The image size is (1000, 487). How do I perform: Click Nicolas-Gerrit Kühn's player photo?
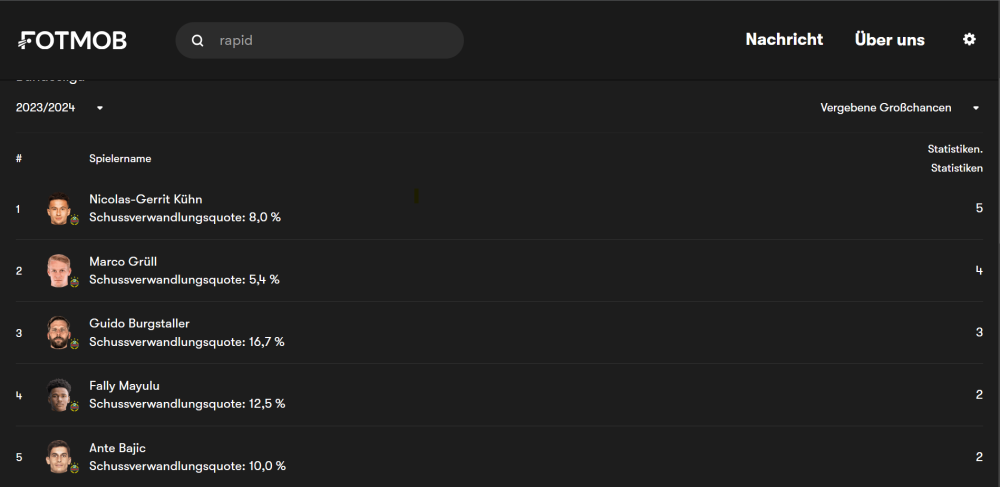click(59, 208)
